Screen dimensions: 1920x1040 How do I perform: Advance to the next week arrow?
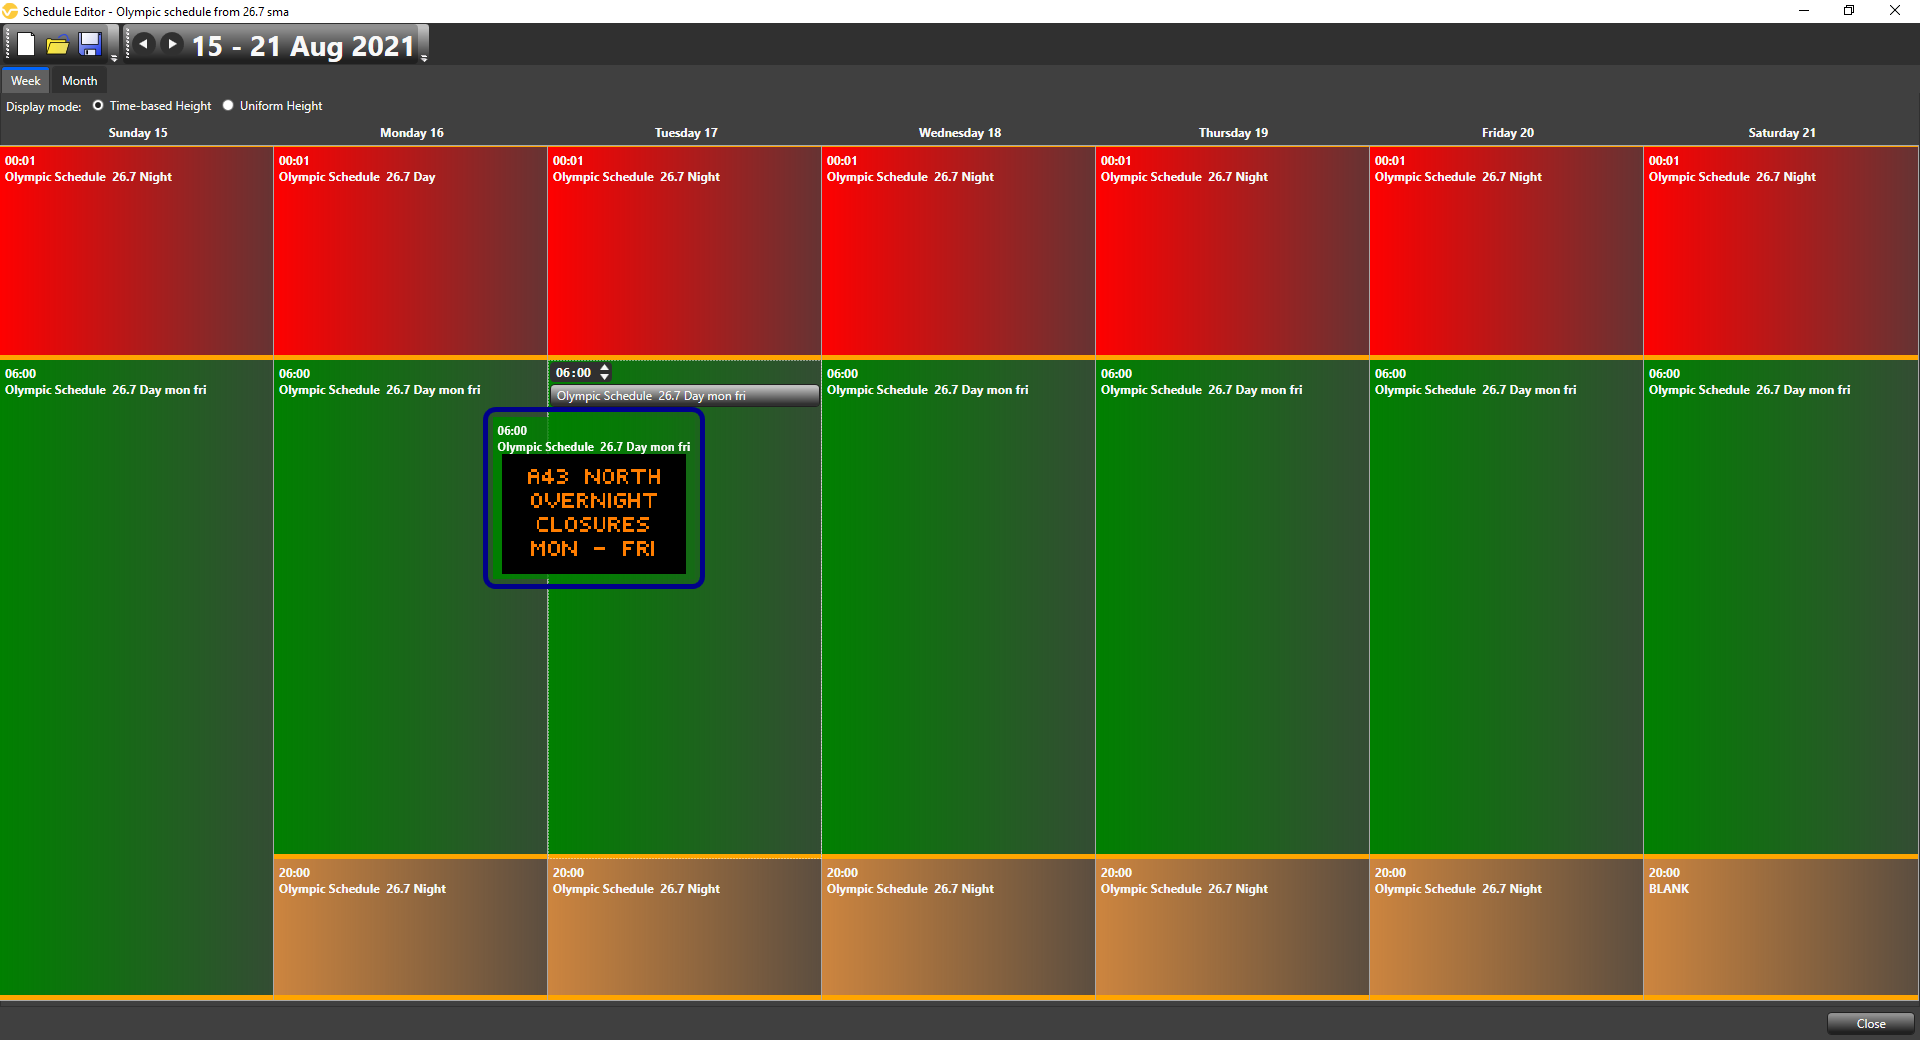pyautogui.click(x=172, y=44)
